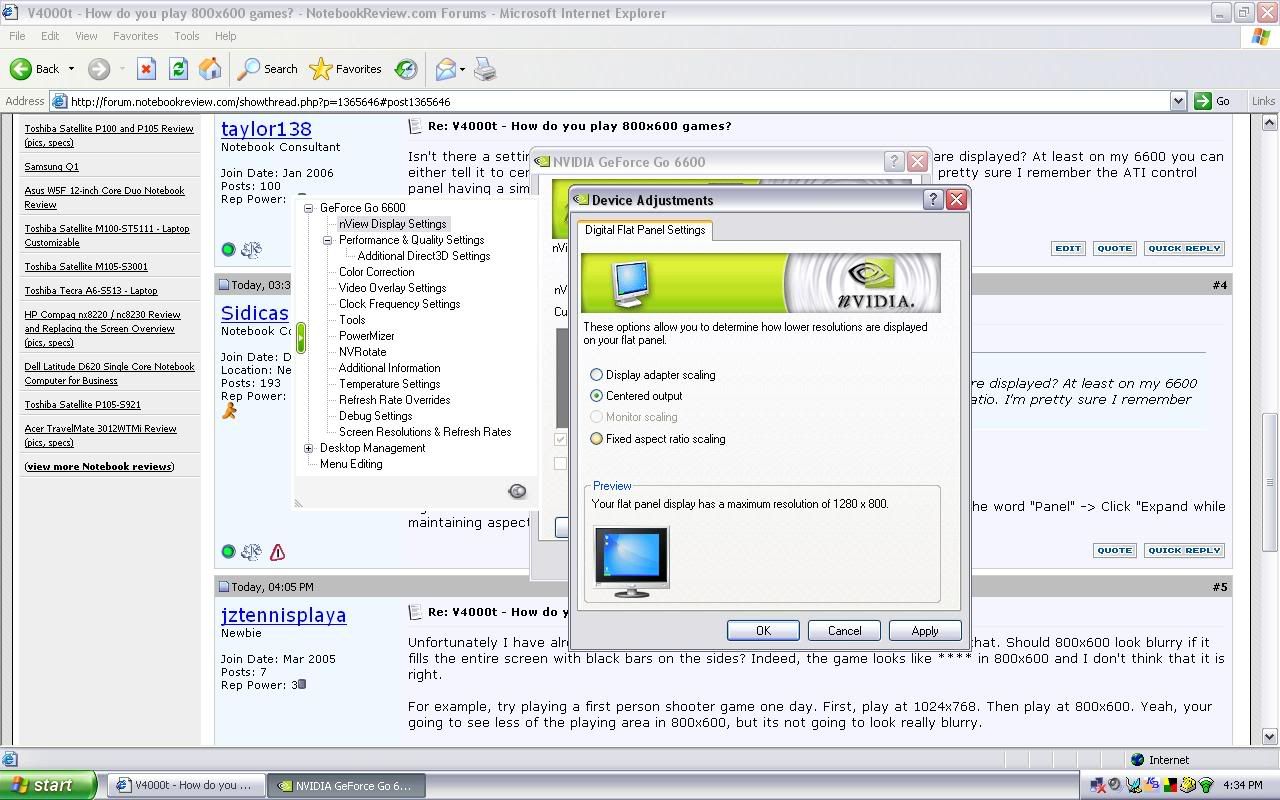Select Screen Resolutions & Refresh Rates item
Image resolution: width=1280 pixels, height=800 pixels.
click(x=425, y=432)
